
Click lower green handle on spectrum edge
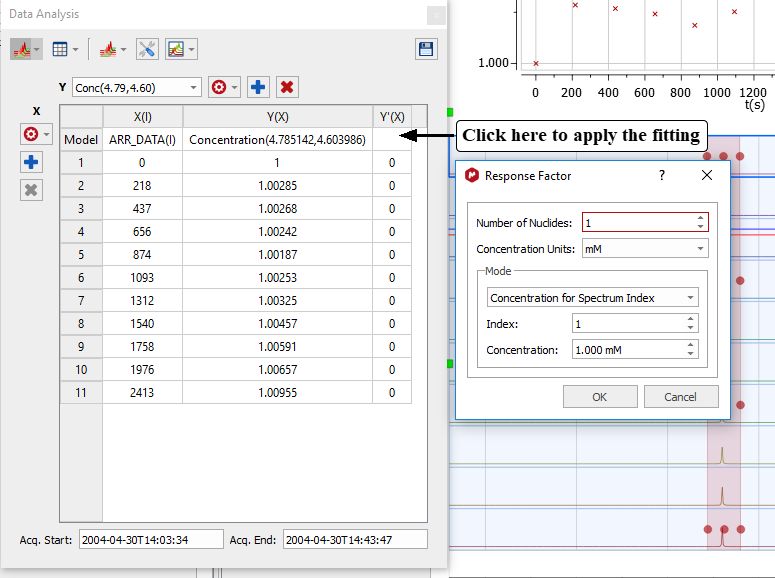coord(450,364)
